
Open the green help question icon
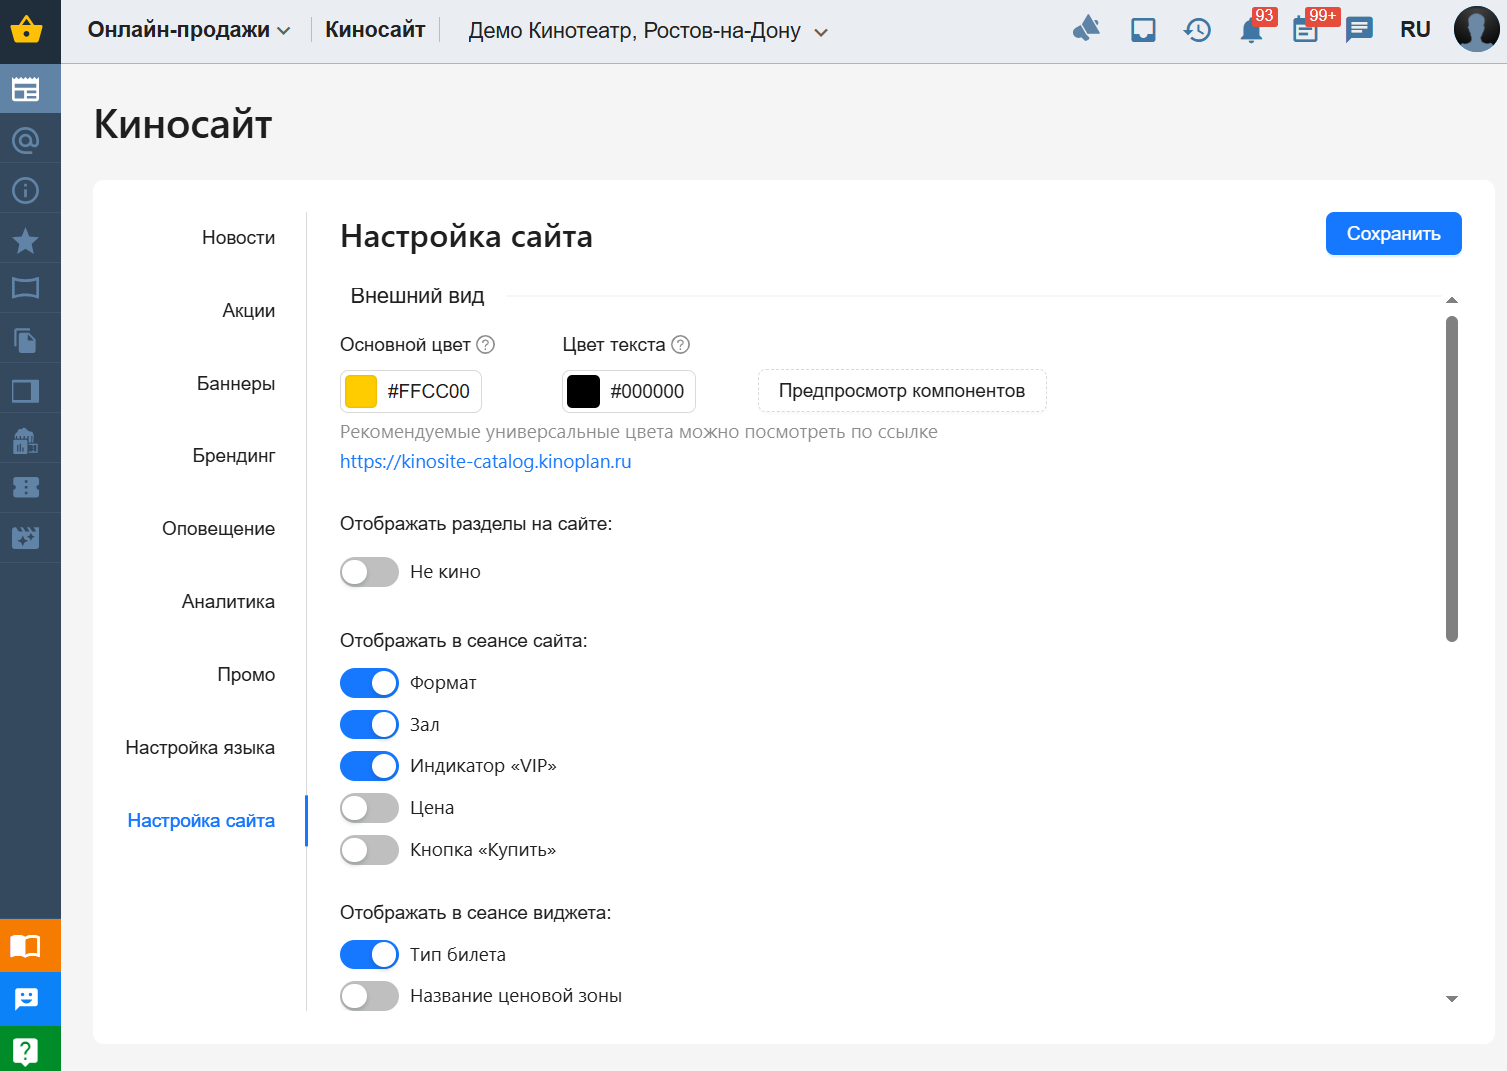click(x=26, y=1050)
